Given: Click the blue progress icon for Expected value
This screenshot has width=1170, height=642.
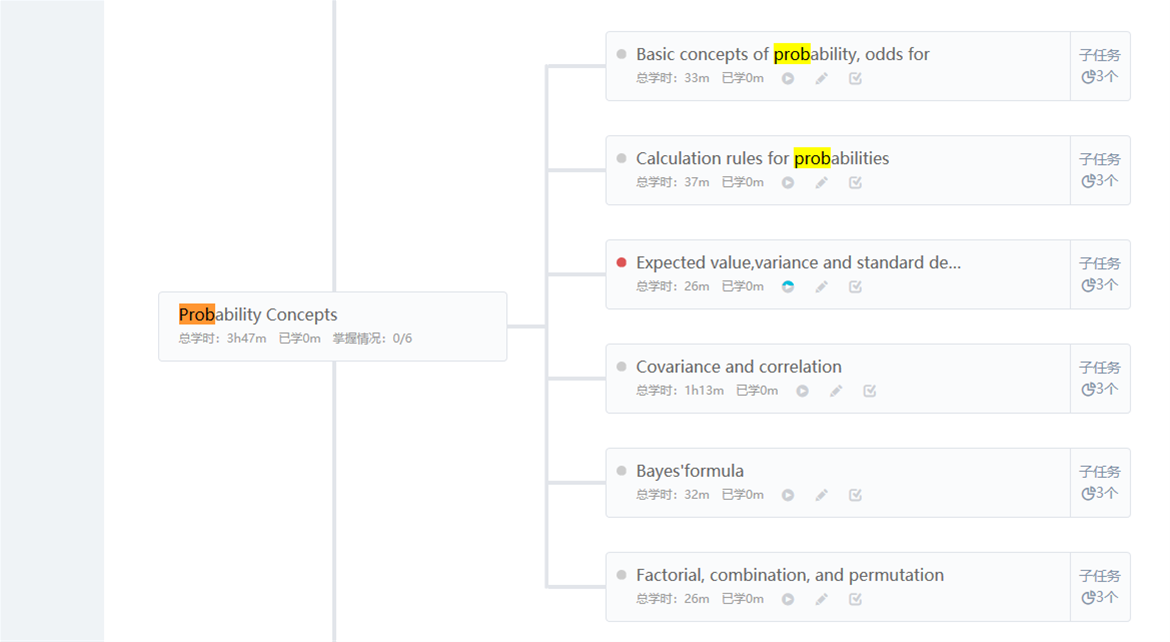Looking at the screenshot, I should click(x=788, y=287).
